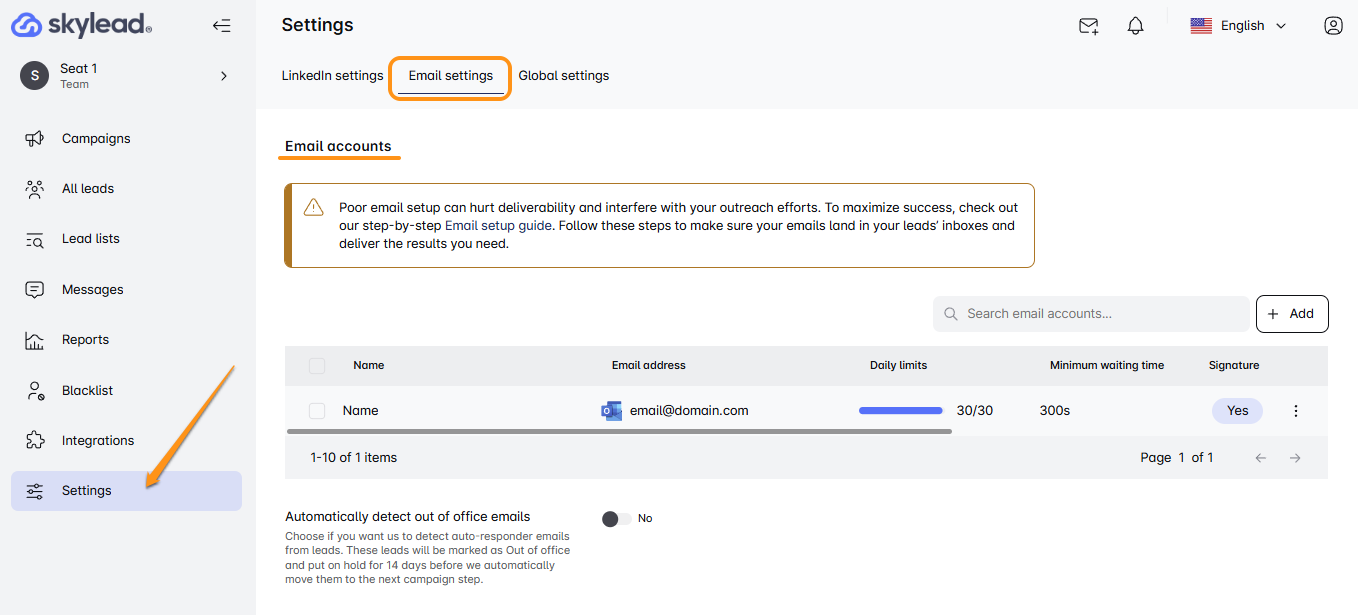Open the Campaigns megaphone icon
The height and width of the screenshot is (615, 1358).
35,139
